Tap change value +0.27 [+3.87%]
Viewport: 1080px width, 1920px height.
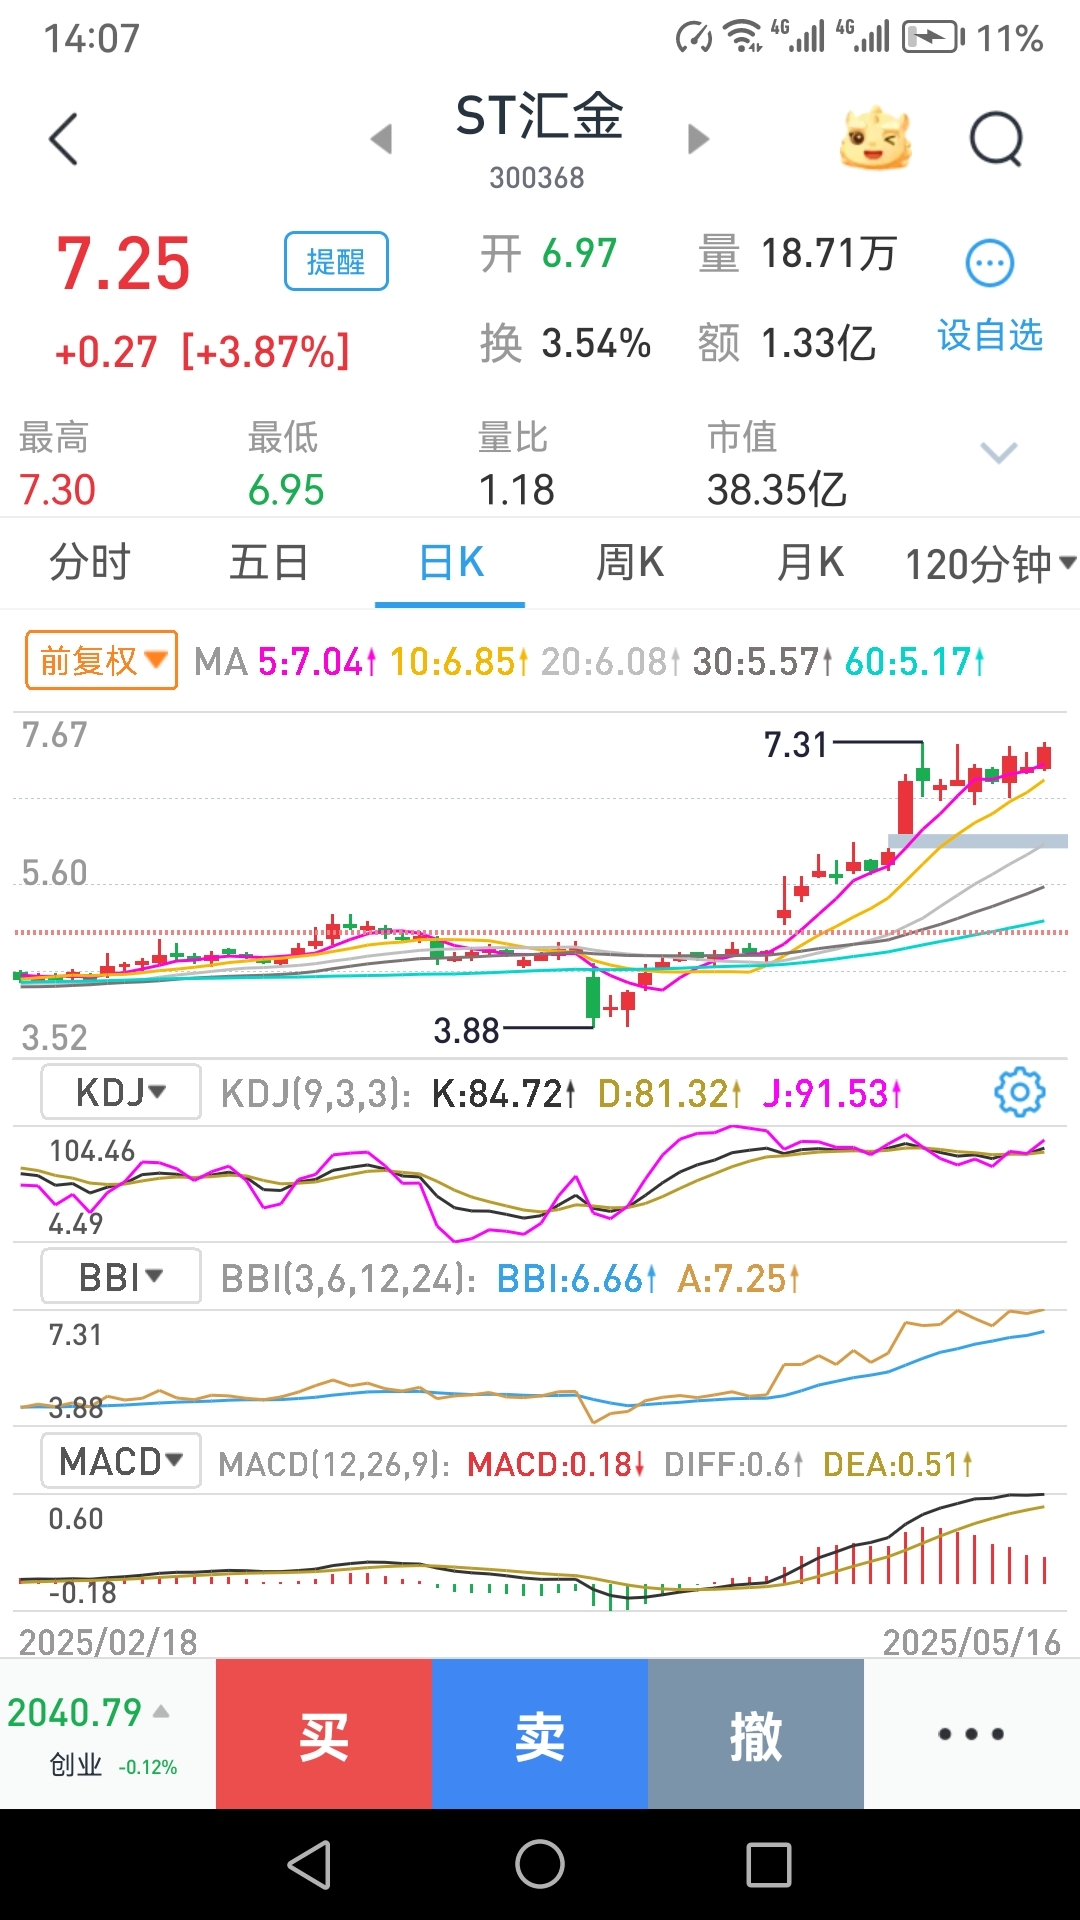[202, 352]
